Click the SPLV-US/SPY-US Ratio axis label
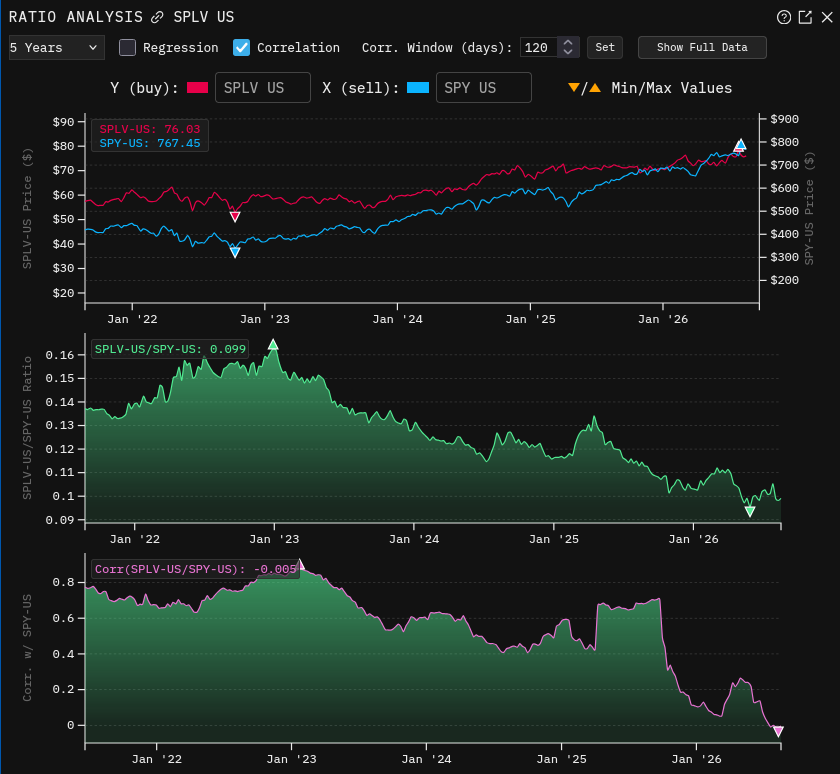The height and width of the screenshot is (774, 840). [x=27, y=428]
